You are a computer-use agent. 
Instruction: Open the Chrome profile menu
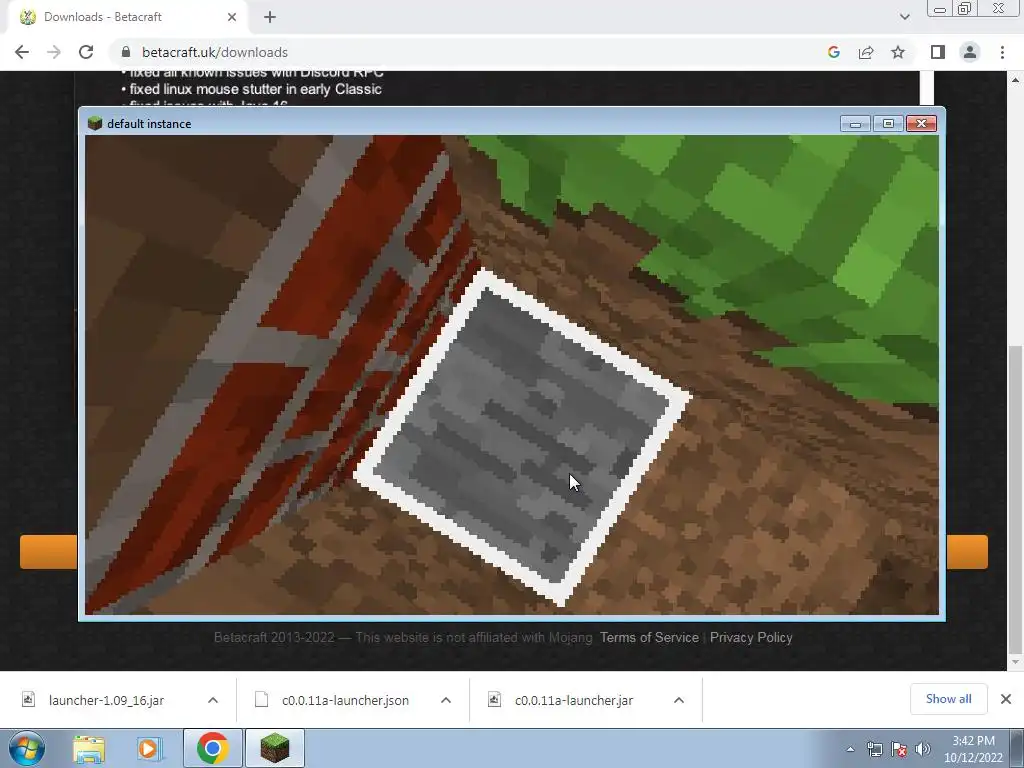pos(970,52)
